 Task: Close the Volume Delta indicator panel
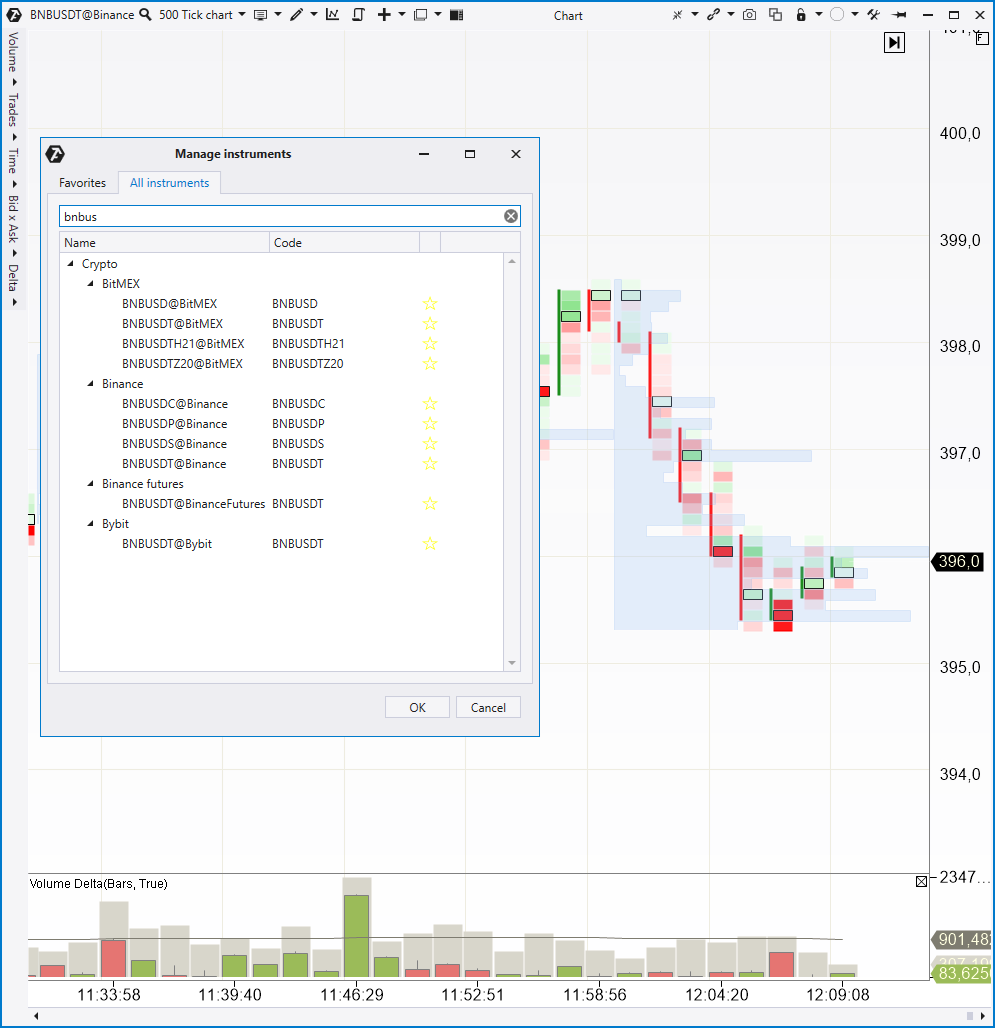(x=921, y=882)
